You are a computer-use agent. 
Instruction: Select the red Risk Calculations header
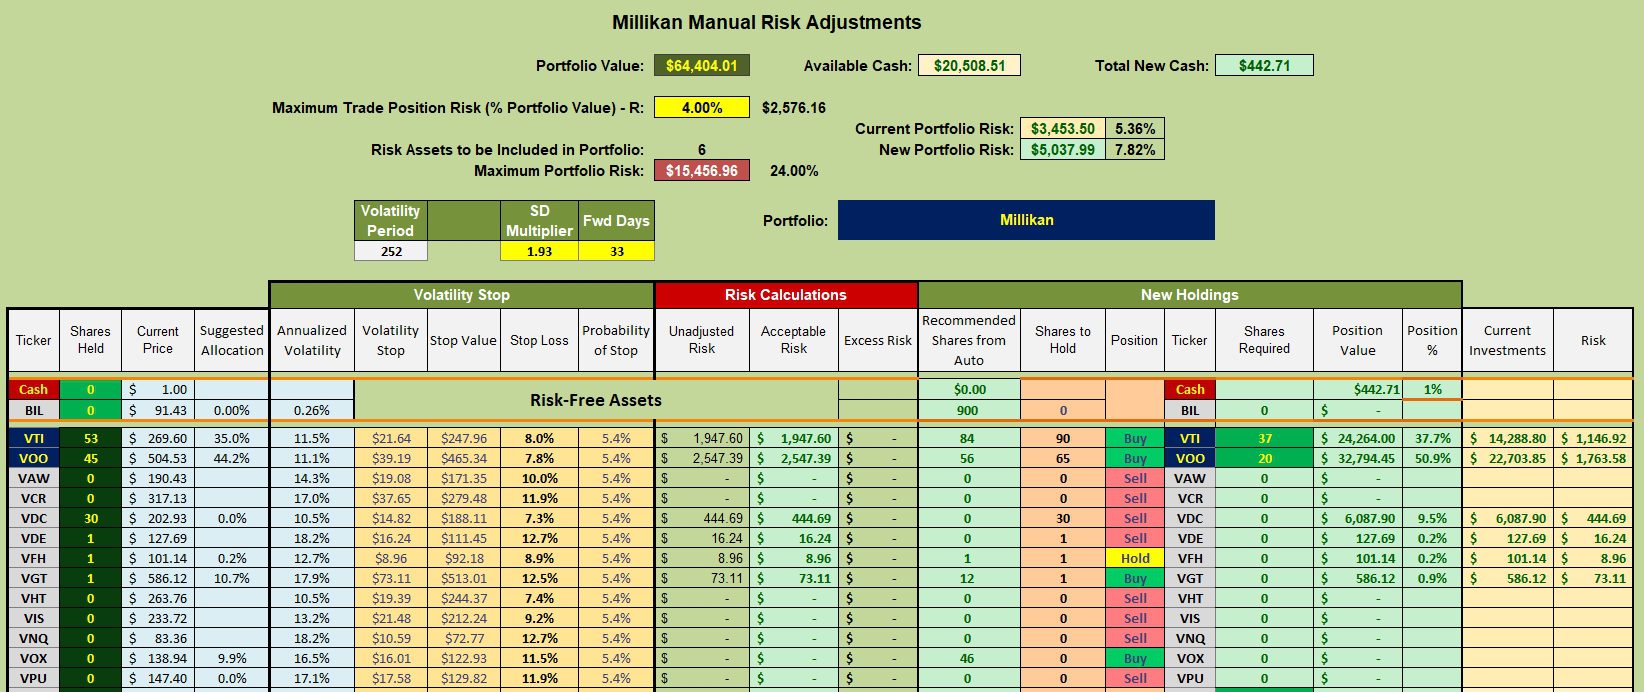786,295
